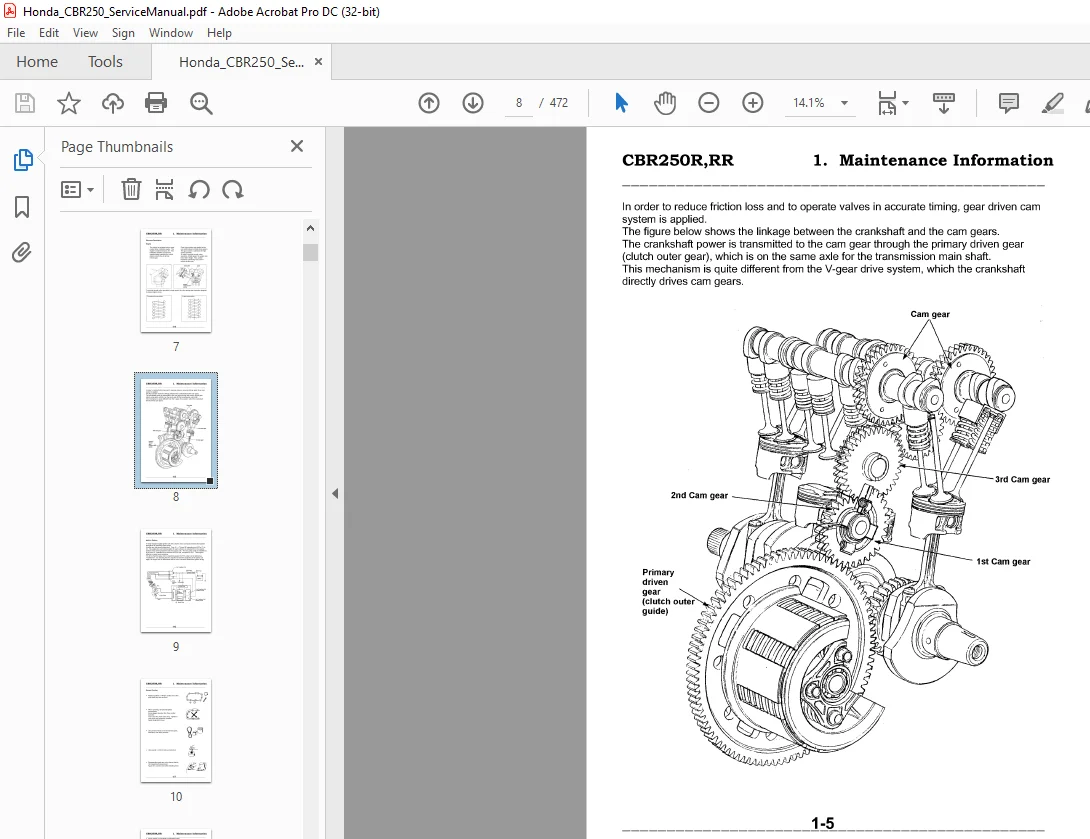Viewport: 1090px width, 839px height.
Task: Zoom in with plus button
Action: pos(752,103)
